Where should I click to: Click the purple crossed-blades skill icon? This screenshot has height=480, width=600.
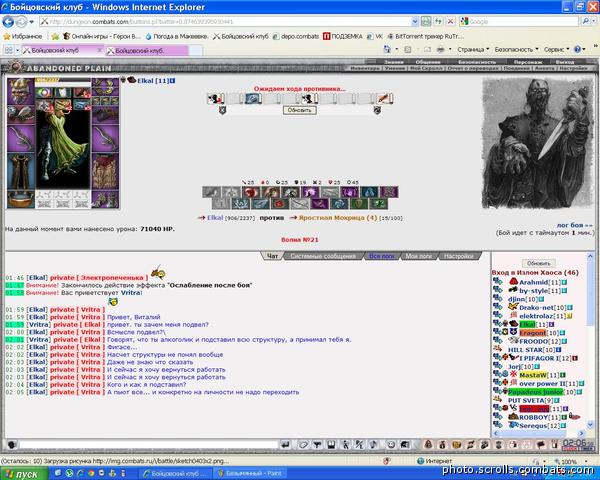(x=319, y=204)
